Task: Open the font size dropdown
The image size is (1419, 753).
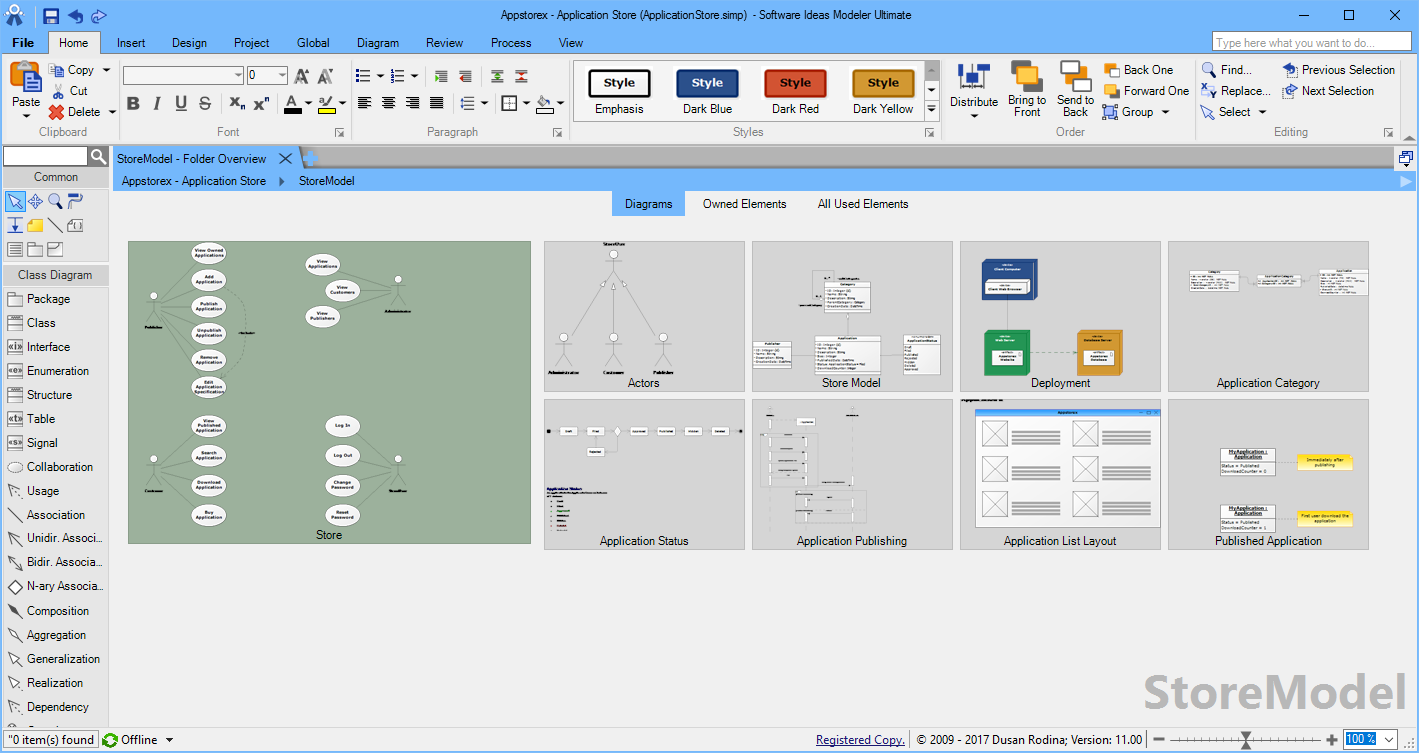Action: tap(282, 75)
